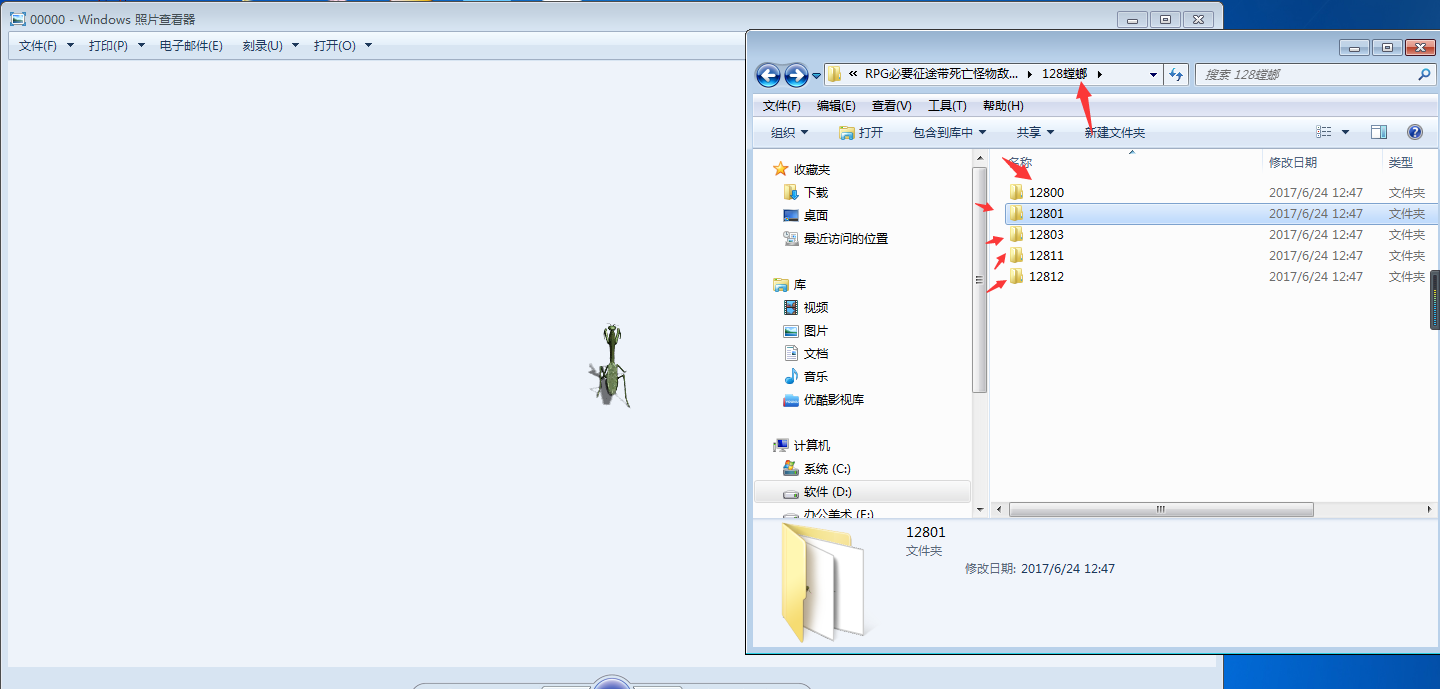Open the 组织 organize dropdown
The height and width of the screenshot is (689, 1440).
click(x=789, y=132)
